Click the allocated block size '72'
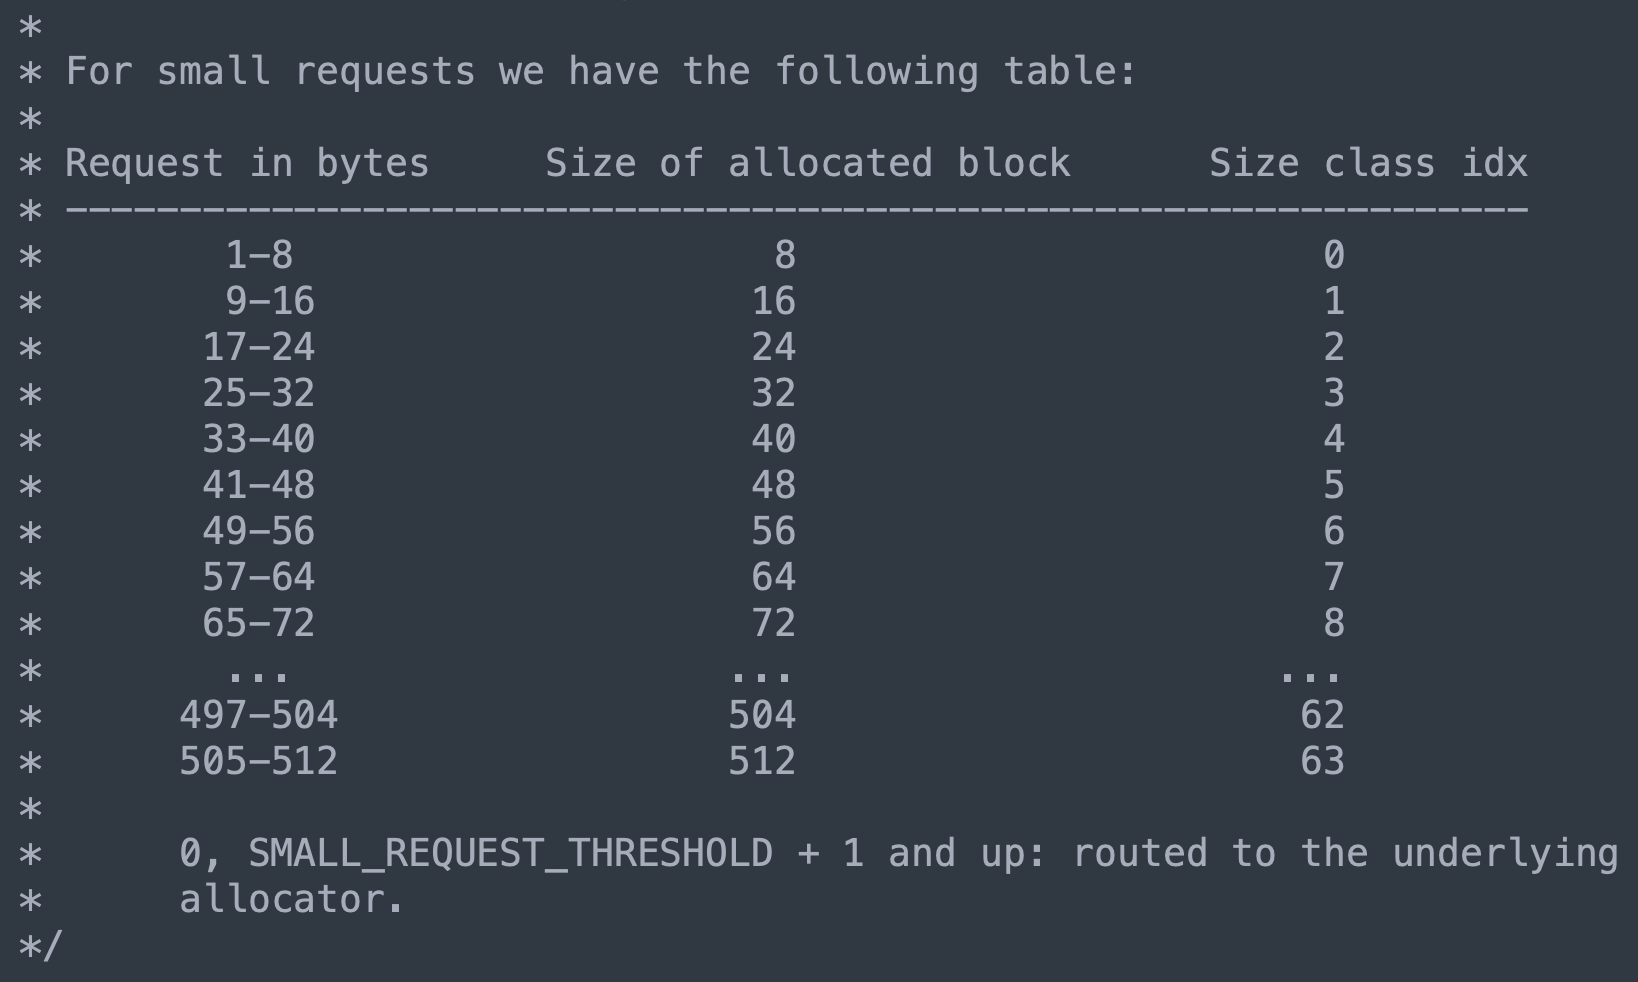Viewport: 1638px width, 982px height. (x=773, y=623)
